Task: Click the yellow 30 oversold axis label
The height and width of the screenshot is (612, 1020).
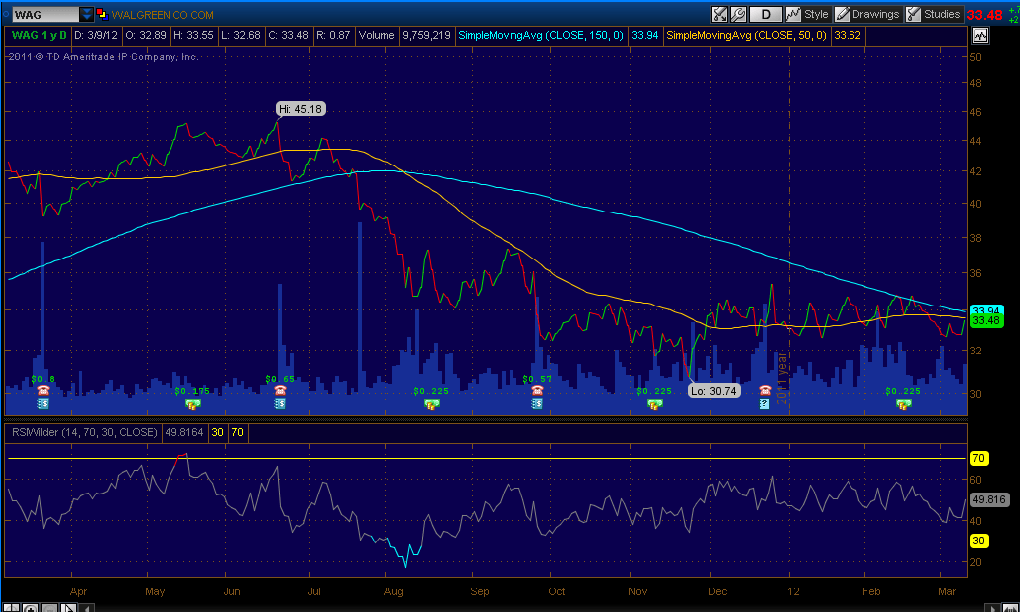Action: [x=978, y=541]
